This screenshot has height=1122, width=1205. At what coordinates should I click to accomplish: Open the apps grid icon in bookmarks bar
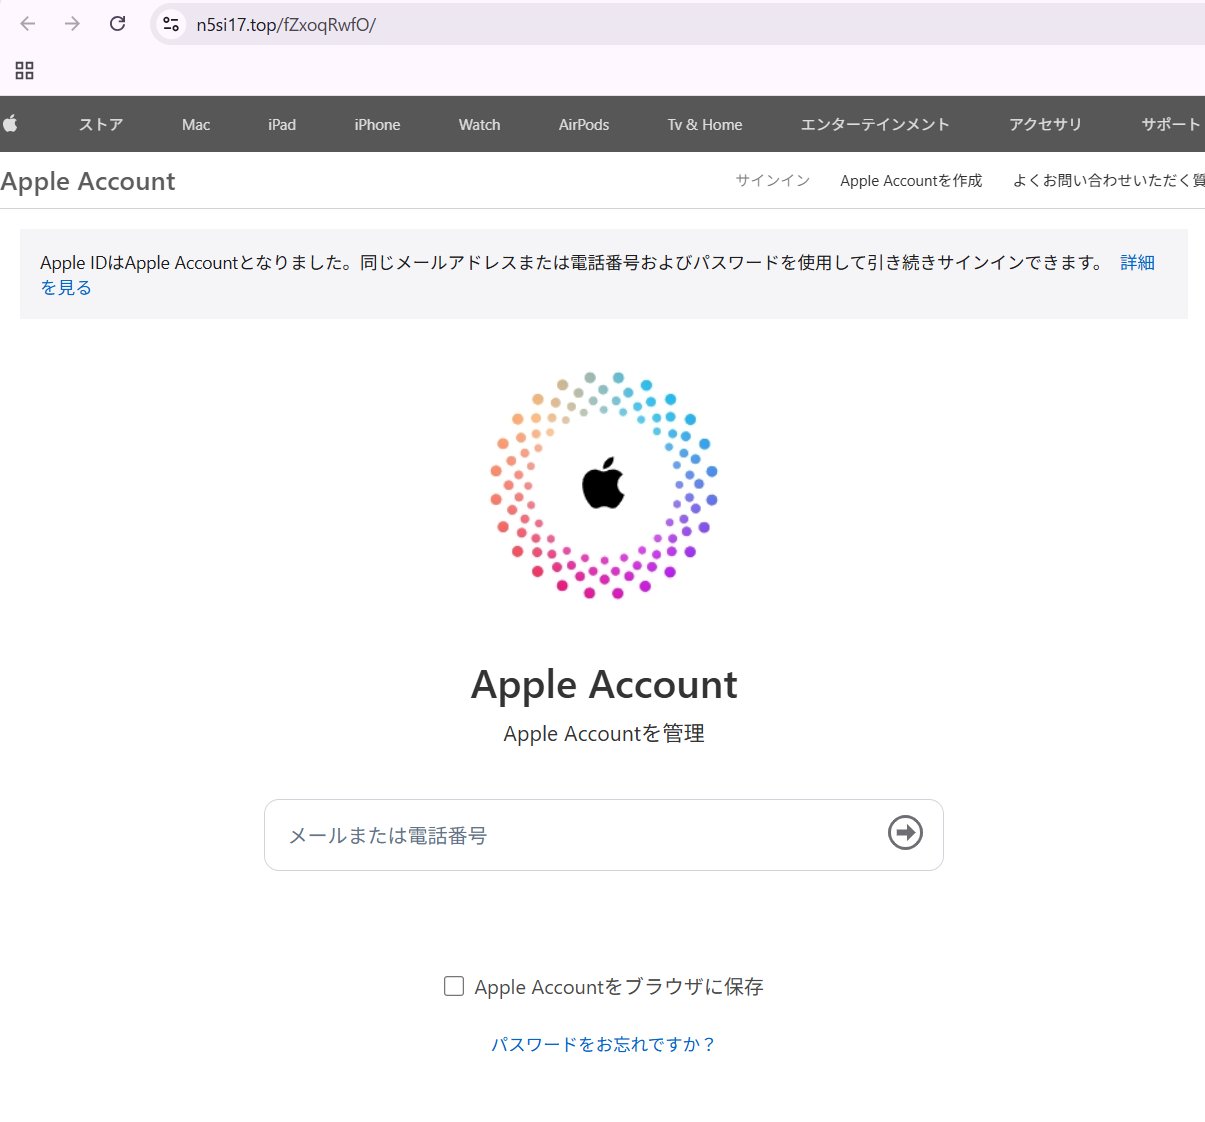click(x=25, y=70)
